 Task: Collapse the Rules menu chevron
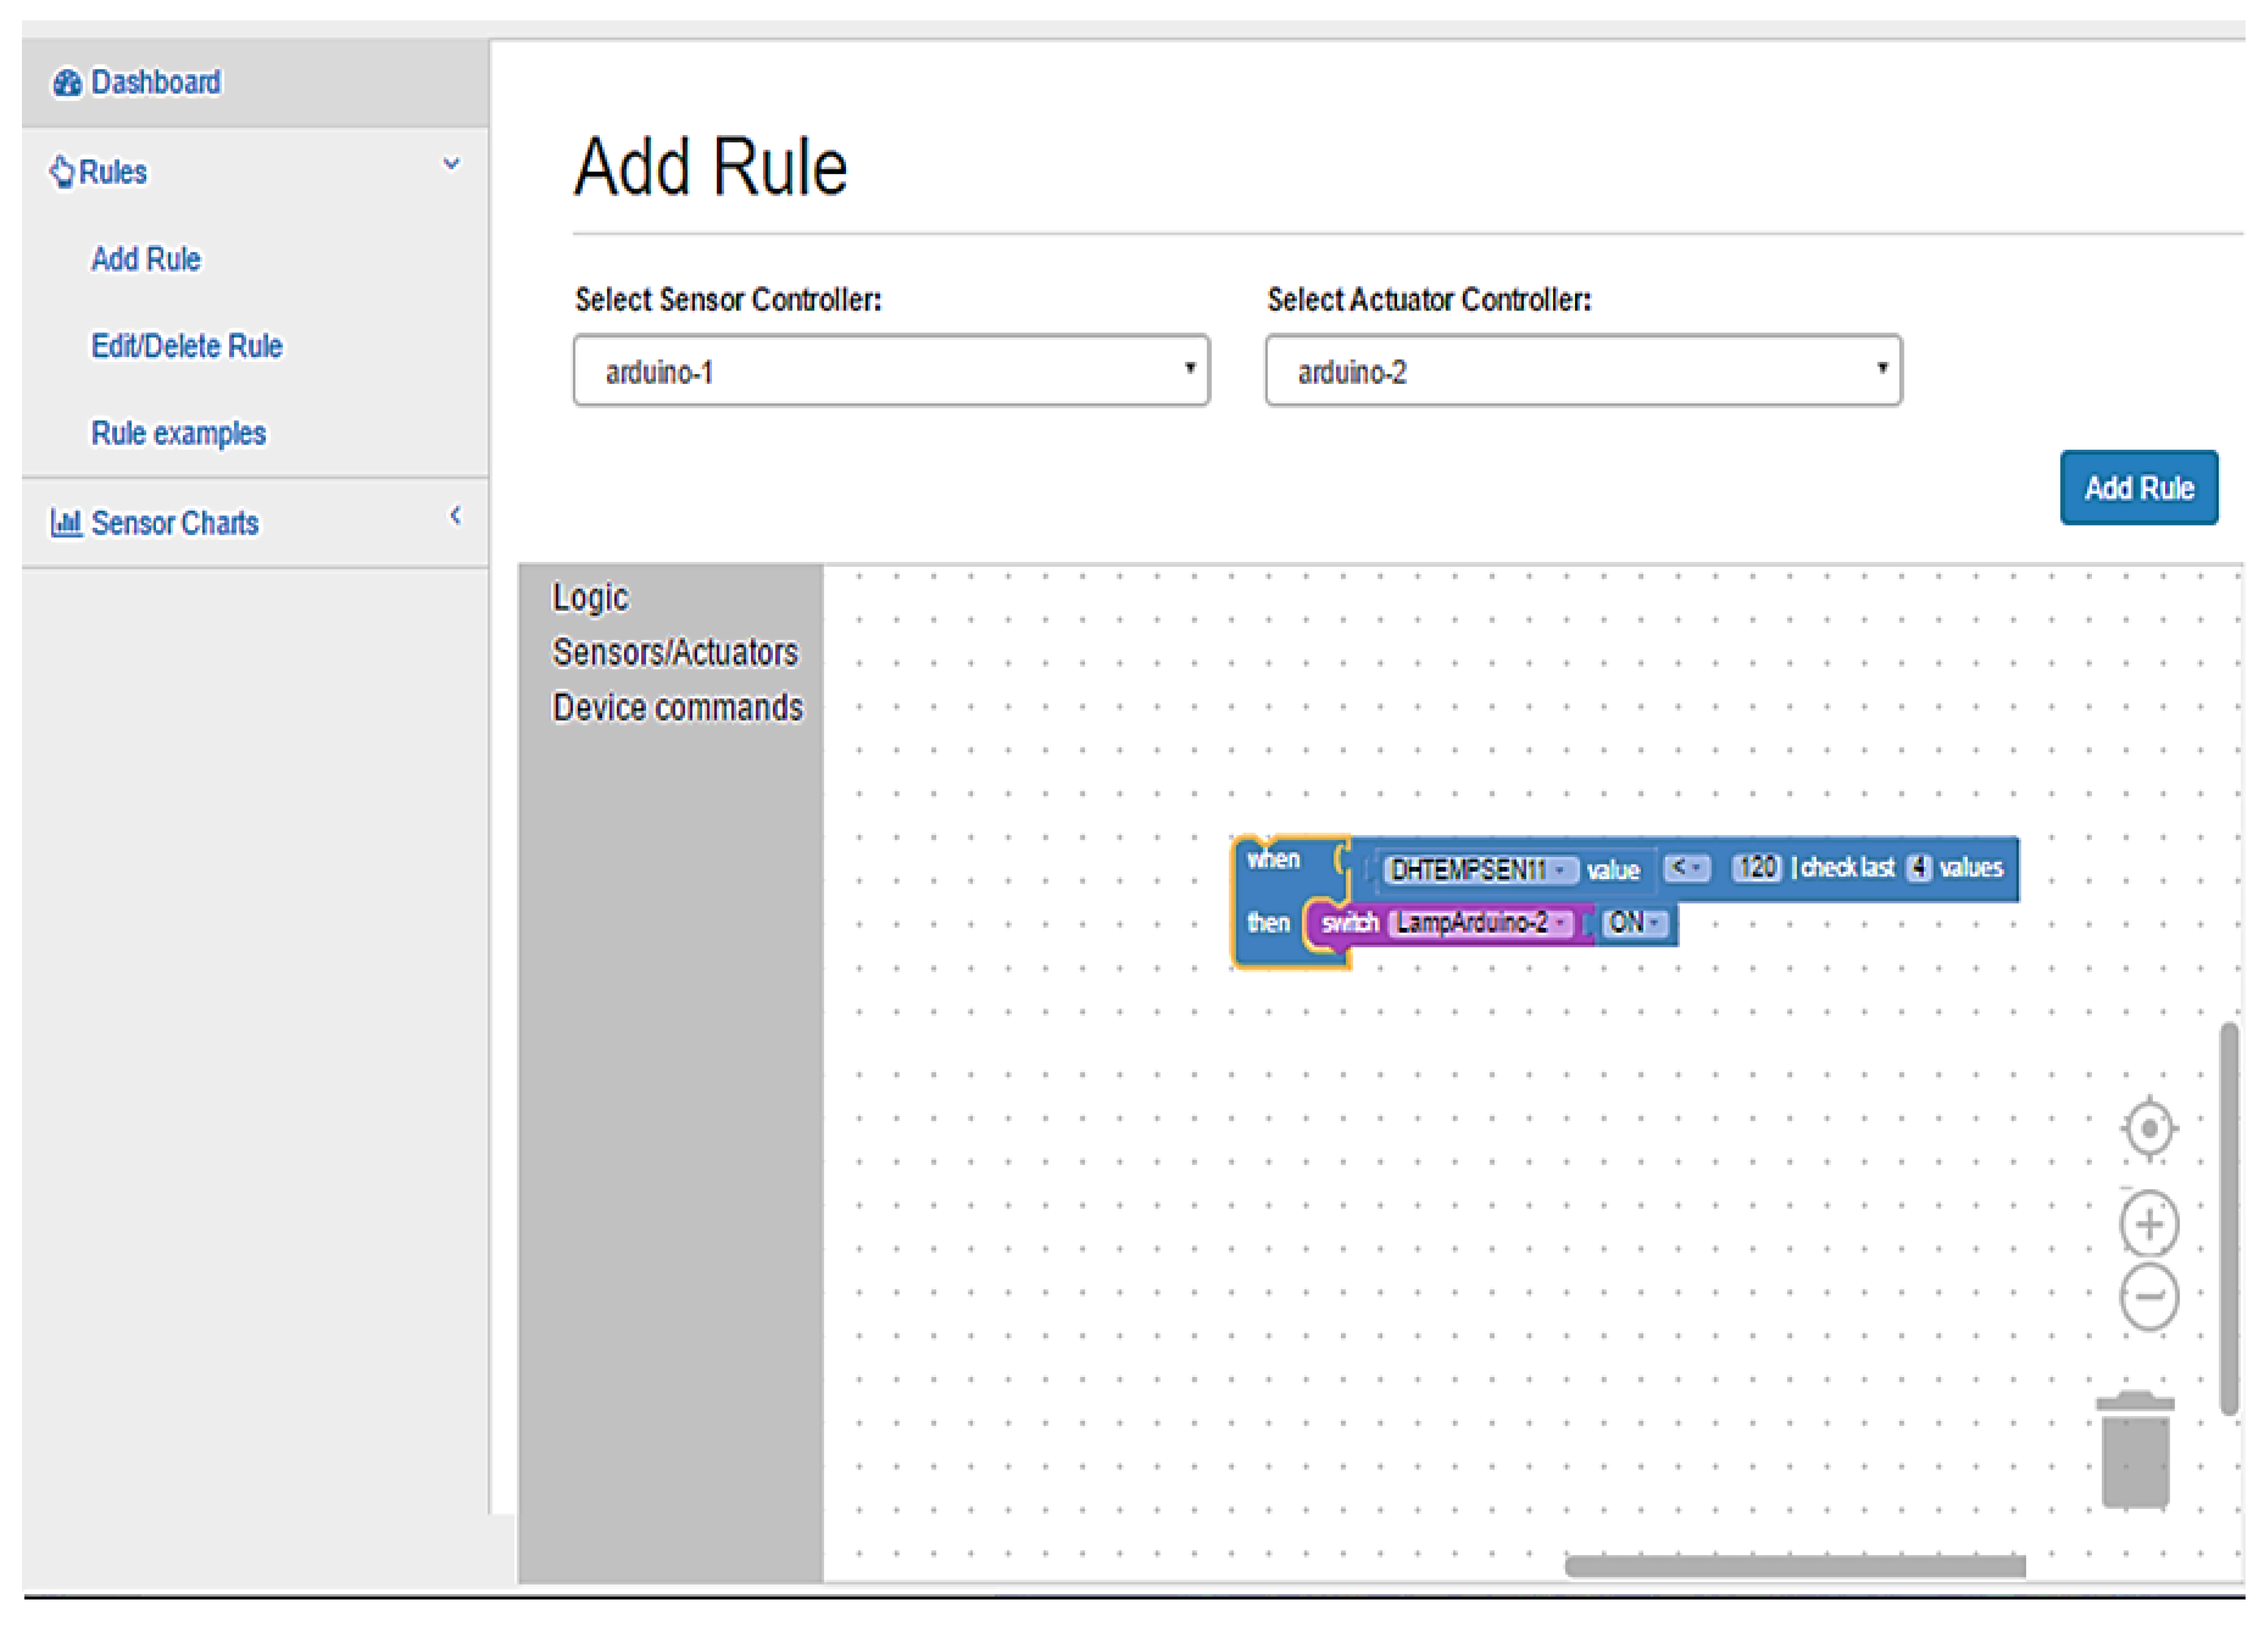[x=452, y=164]
